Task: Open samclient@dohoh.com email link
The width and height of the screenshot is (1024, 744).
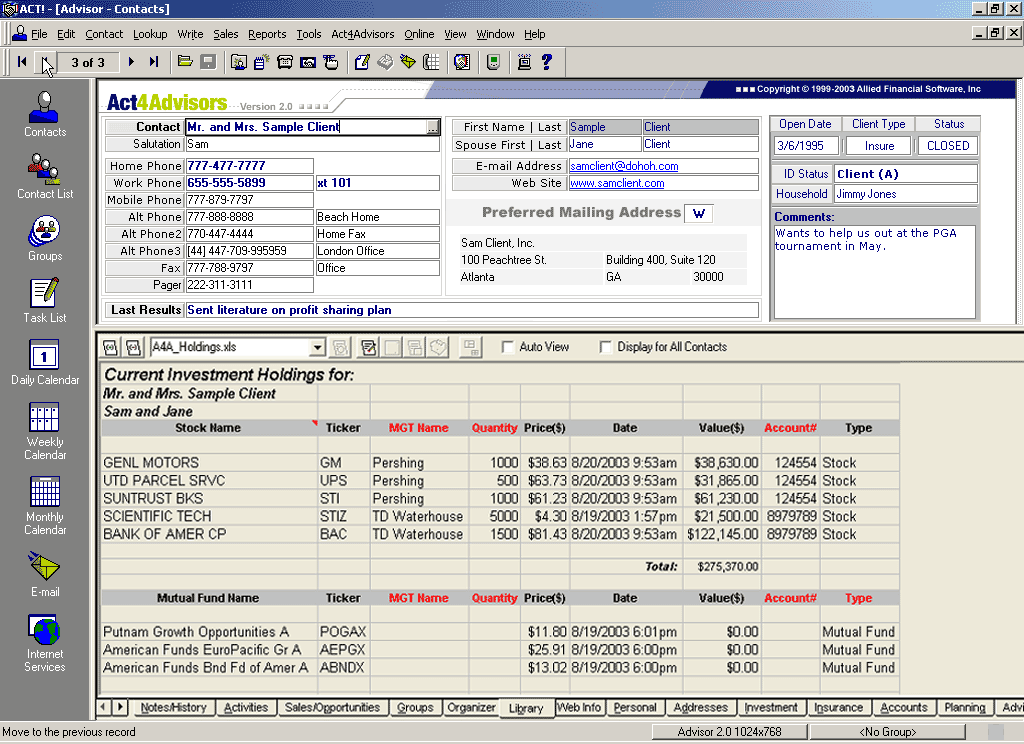Action: coord(624,166)
